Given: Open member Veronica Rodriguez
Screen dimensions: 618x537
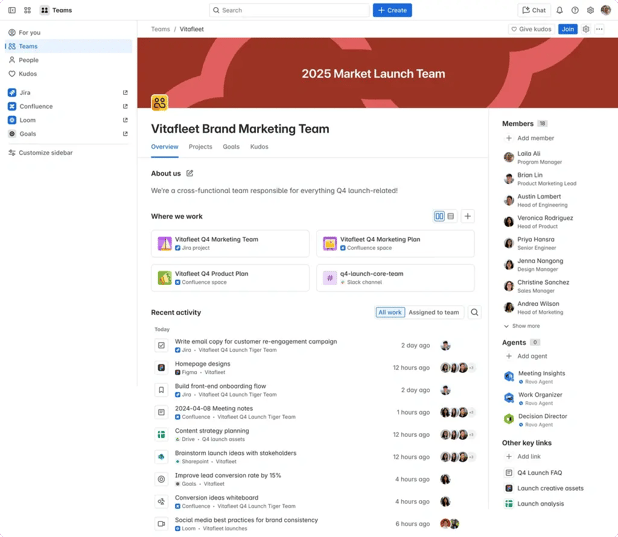Looking at the screenshot, I should pyautogui.click(x=538, y=222).
